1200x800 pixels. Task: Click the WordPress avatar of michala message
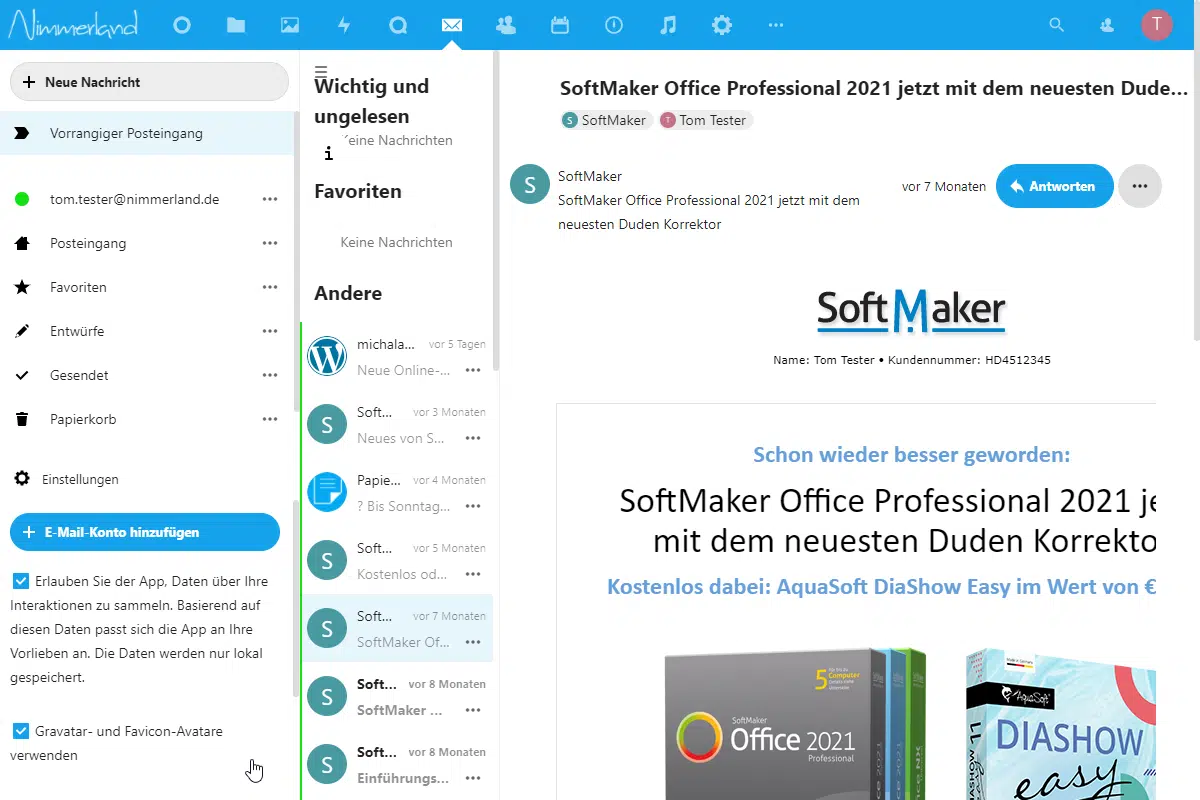coord(327,356)
